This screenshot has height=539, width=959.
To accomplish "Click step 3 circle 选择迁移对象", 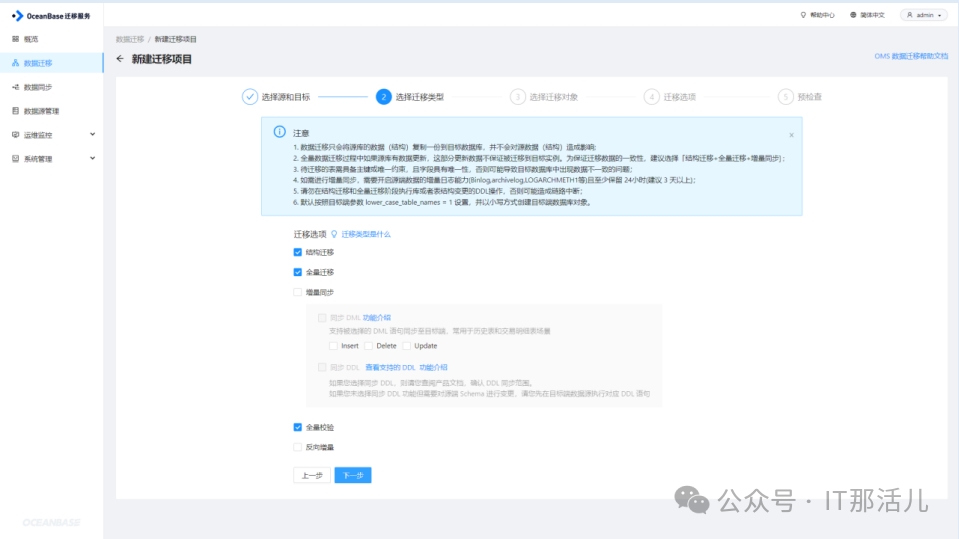I will click(517, 97).
